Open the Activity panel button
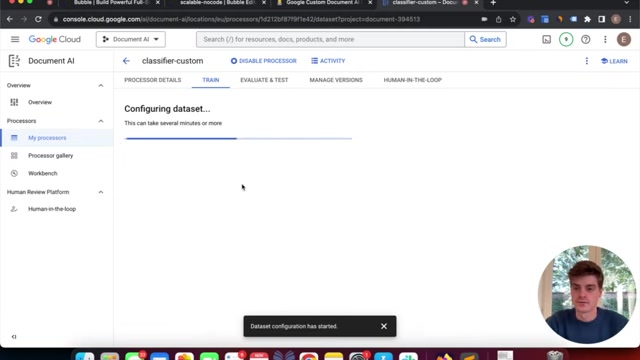640x360 pixels. 328,61
